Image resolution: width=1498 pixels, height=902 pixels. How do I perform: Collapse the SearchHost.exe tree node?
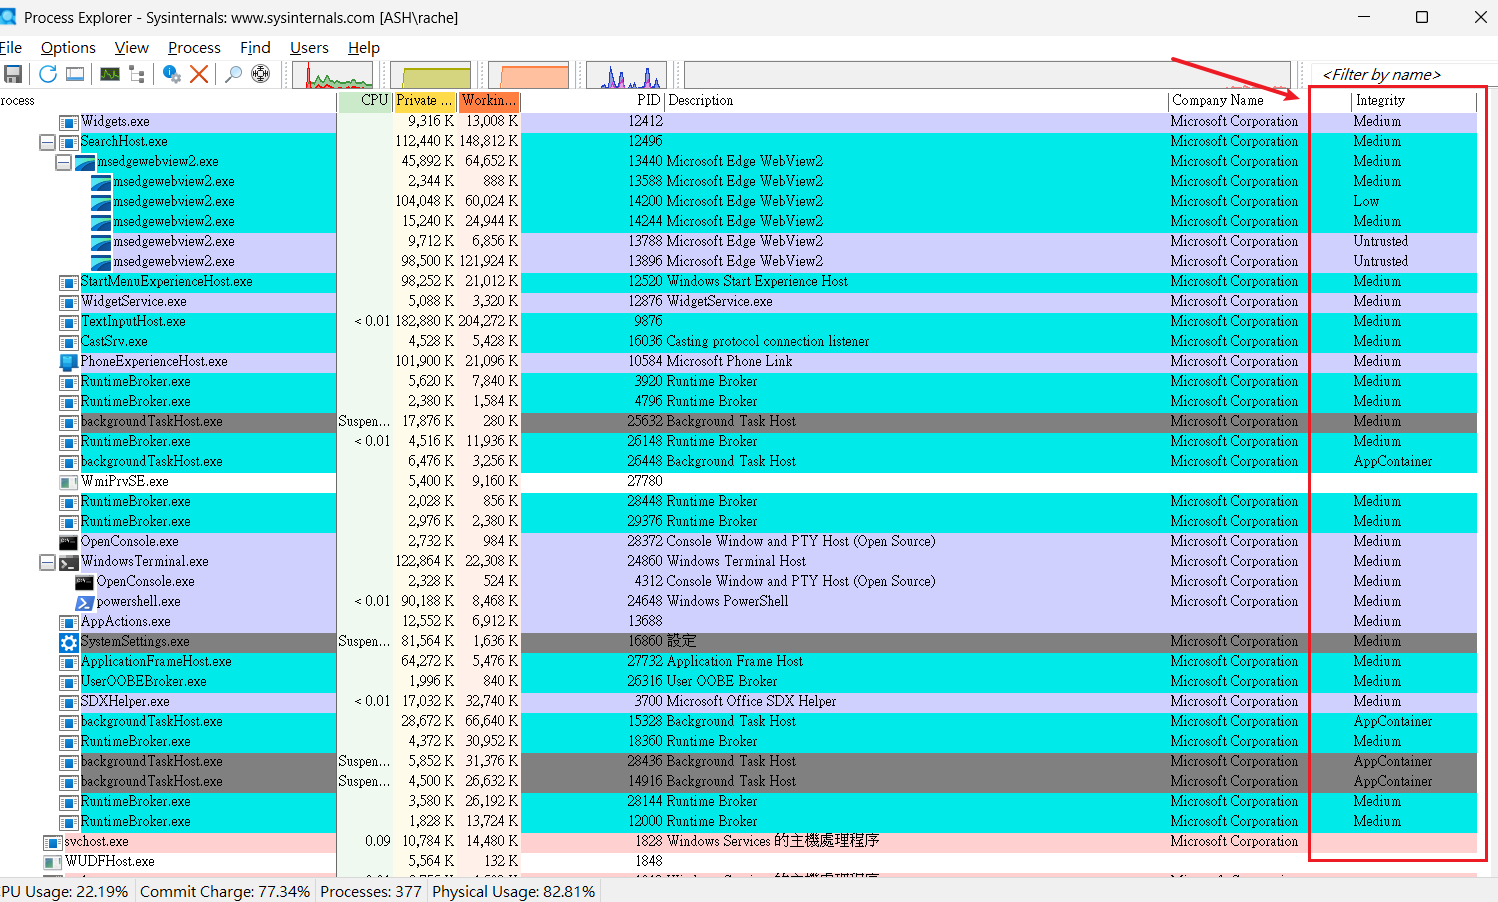point(47,142)
